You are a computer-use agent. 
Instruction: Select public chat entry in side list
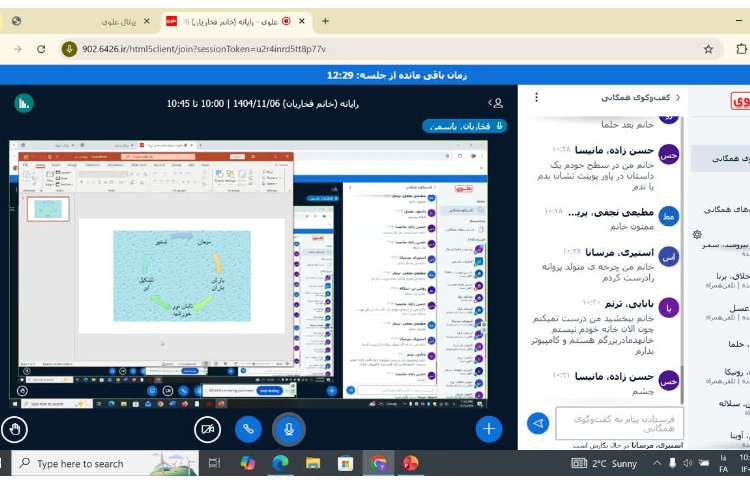coord(720,159)
